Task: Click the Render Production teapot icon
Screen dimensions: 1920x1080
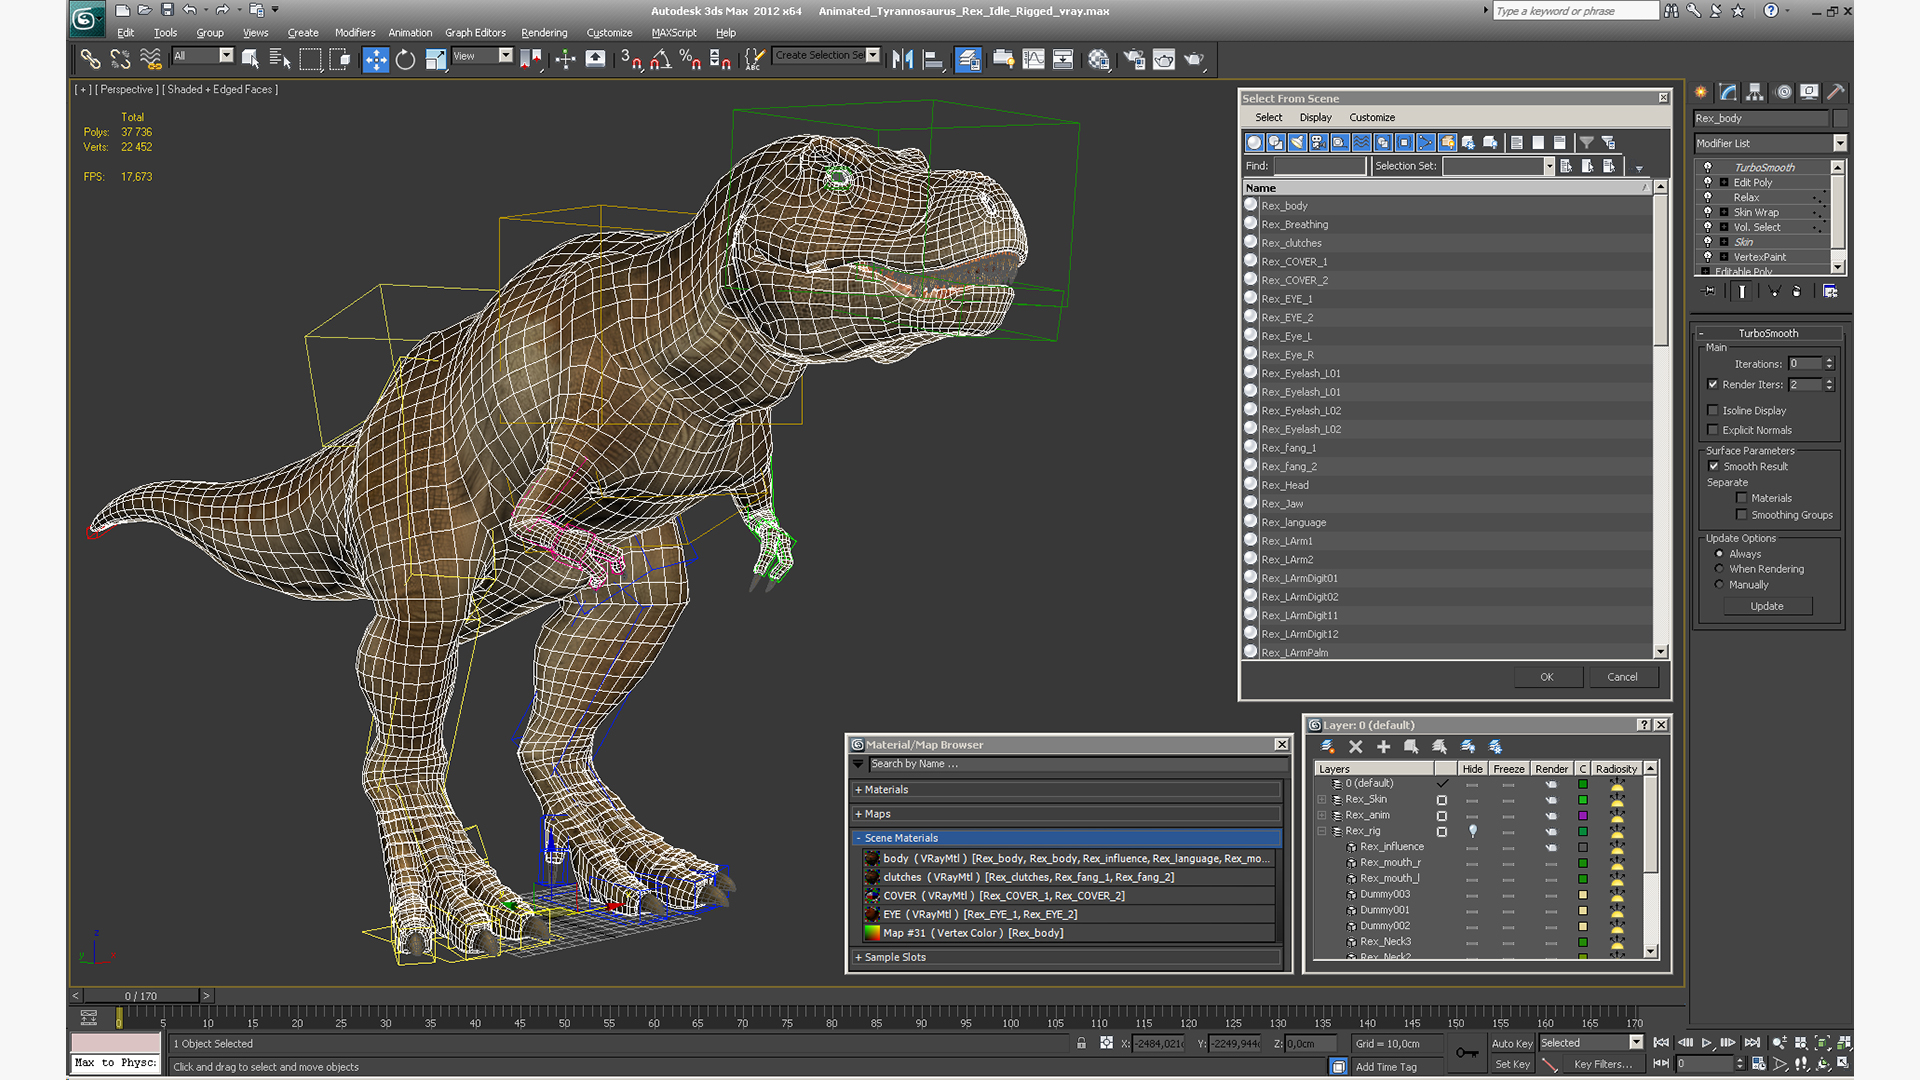Action: (x=1195, y=60)
